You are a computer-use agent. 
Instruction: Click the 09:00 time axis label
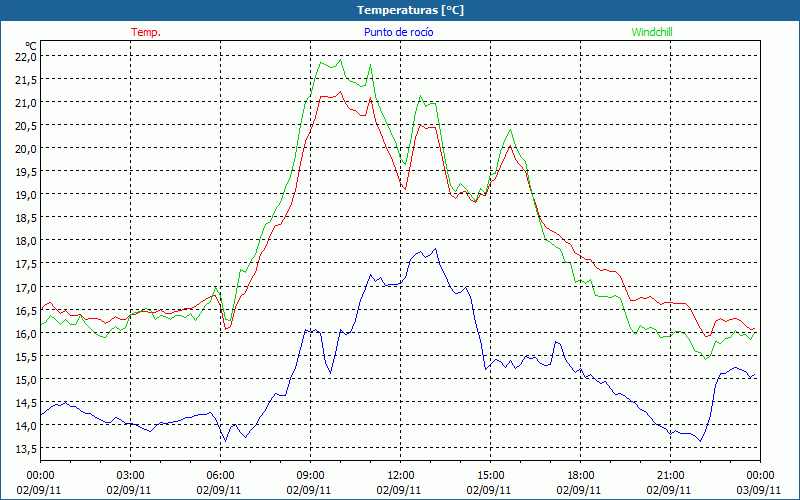pos(310,475)
